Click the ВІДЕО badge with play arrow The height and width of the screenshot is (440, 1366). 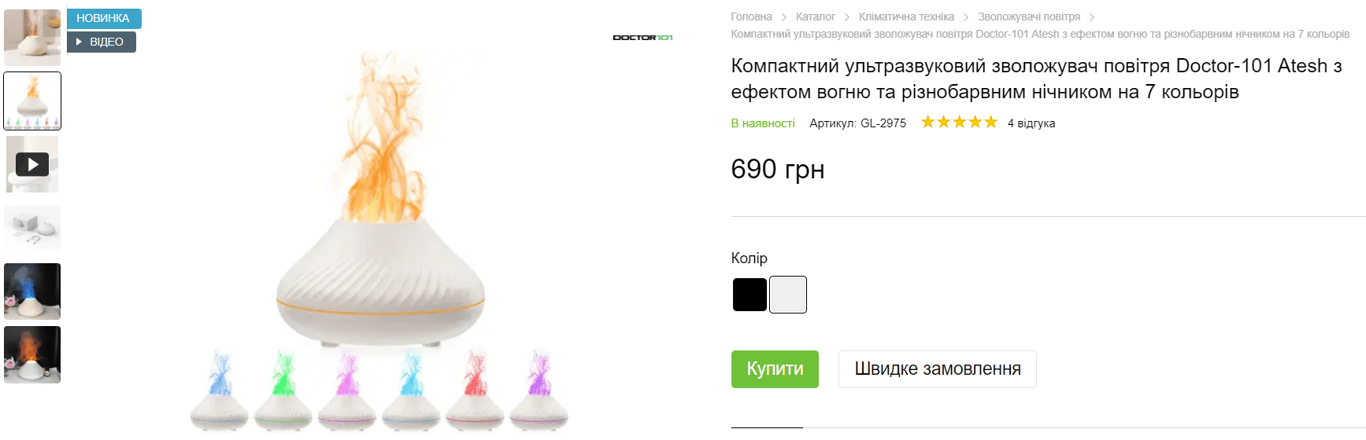(x=101, y=42)
